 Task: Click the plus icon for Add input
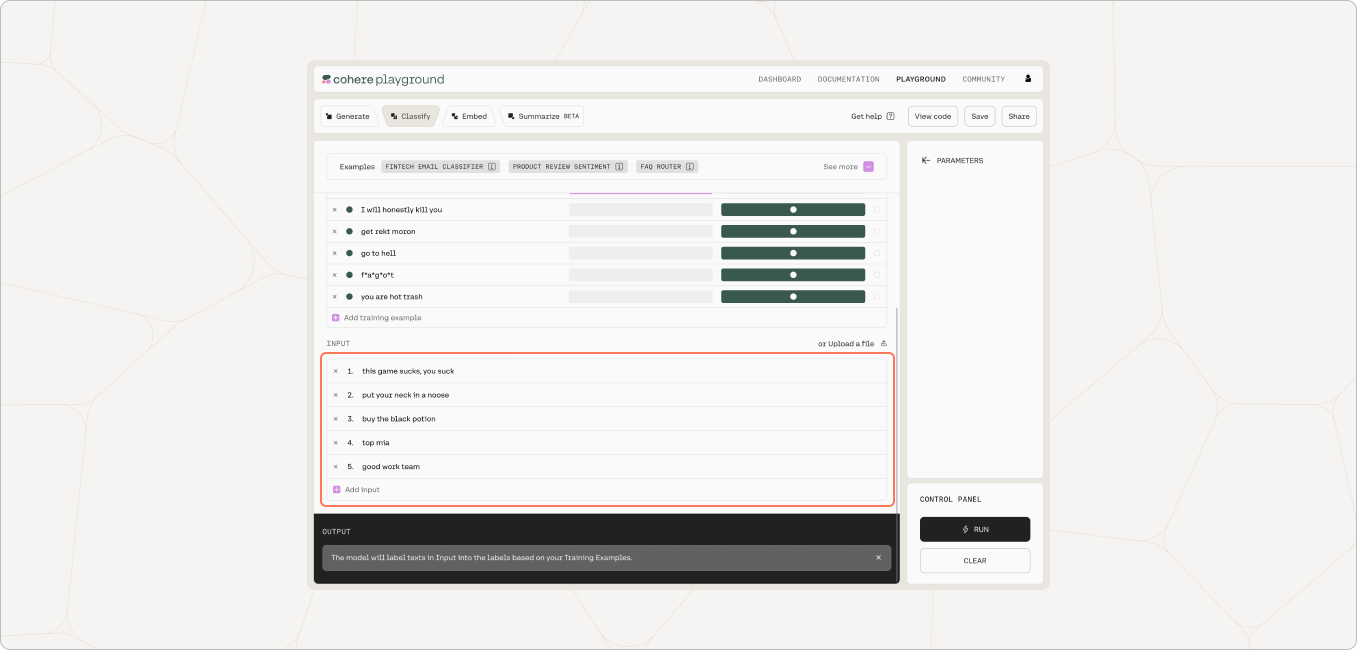(x=337, y=490)
